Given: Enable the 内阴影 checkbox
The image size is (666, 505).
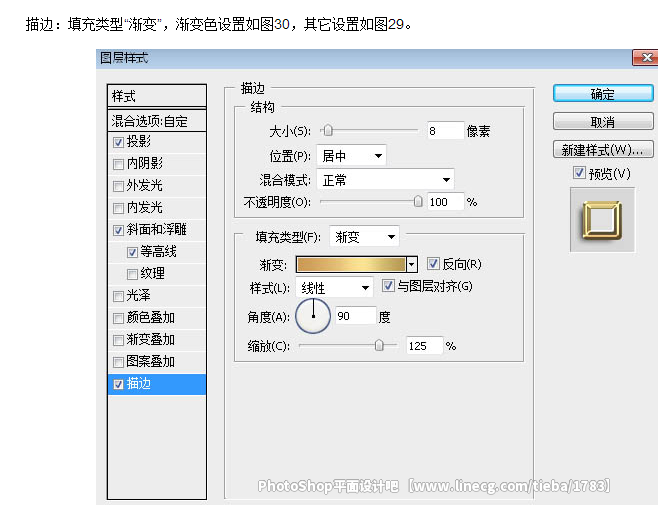Looking at the screenshot, I should click(x=119, y=164).
